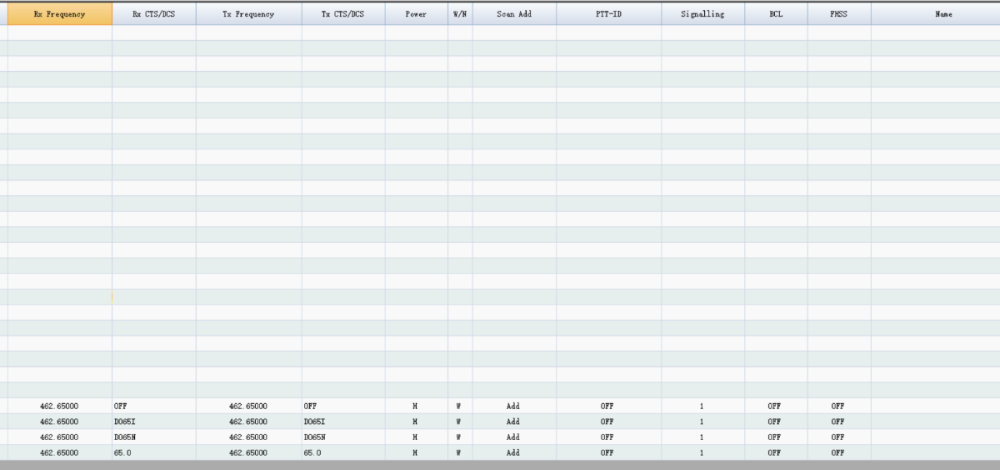This screenshot has height=470, width=1000.
Task: Toggle Scan Add in the first populated row
Action: [x=514, y=406]
